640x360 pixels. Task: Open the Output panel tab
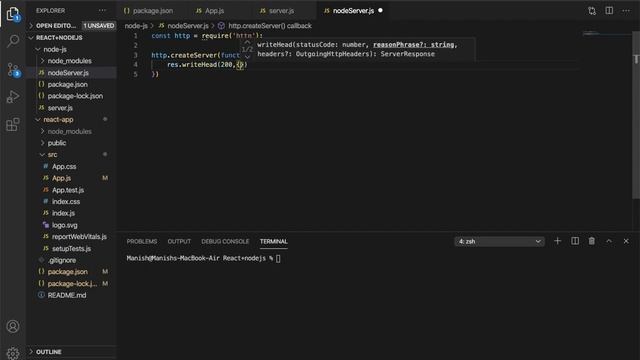pos(179,242)
